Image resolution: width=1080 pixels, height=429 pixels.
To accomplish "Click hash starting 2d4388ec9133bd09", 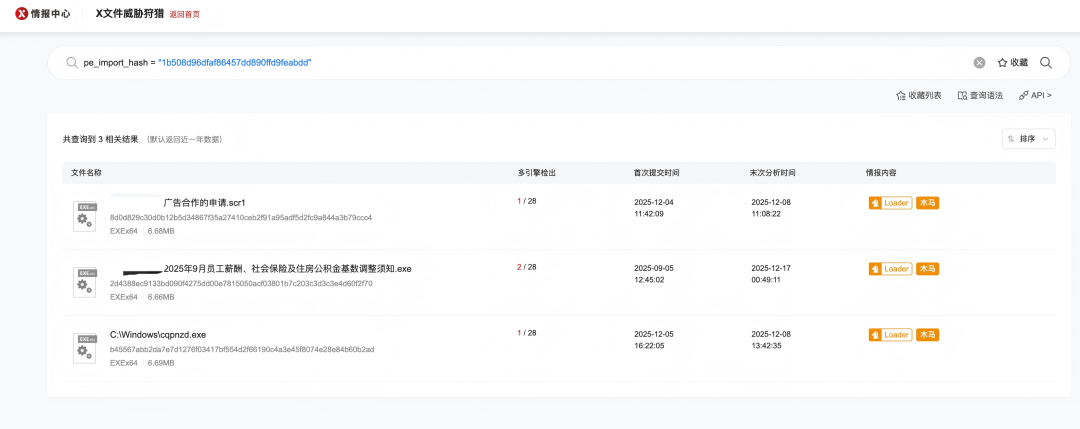I will click(241, 283).
